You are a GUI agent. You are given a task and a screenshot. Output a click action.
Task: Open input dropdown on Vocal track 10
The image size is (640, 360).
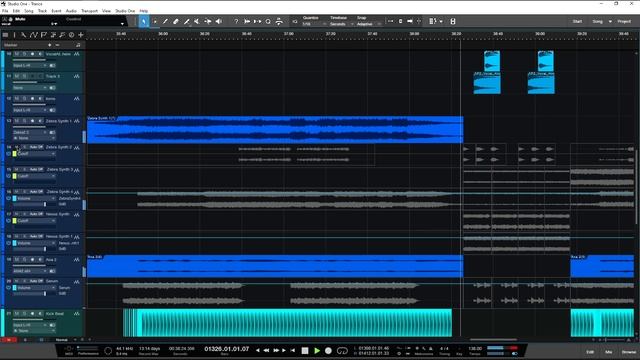click(x=29, y=65)
